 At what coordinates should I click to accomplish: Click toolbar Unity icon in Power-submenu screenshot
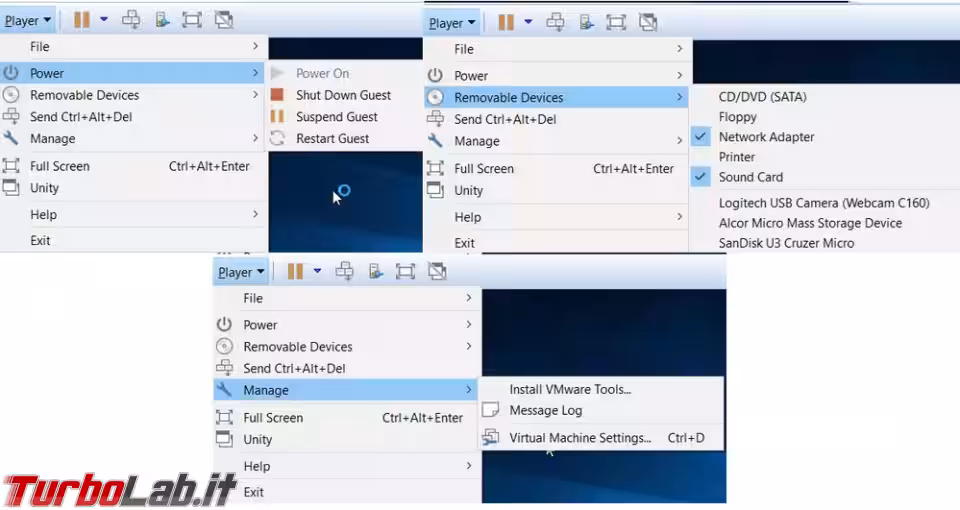click(223, 20)
